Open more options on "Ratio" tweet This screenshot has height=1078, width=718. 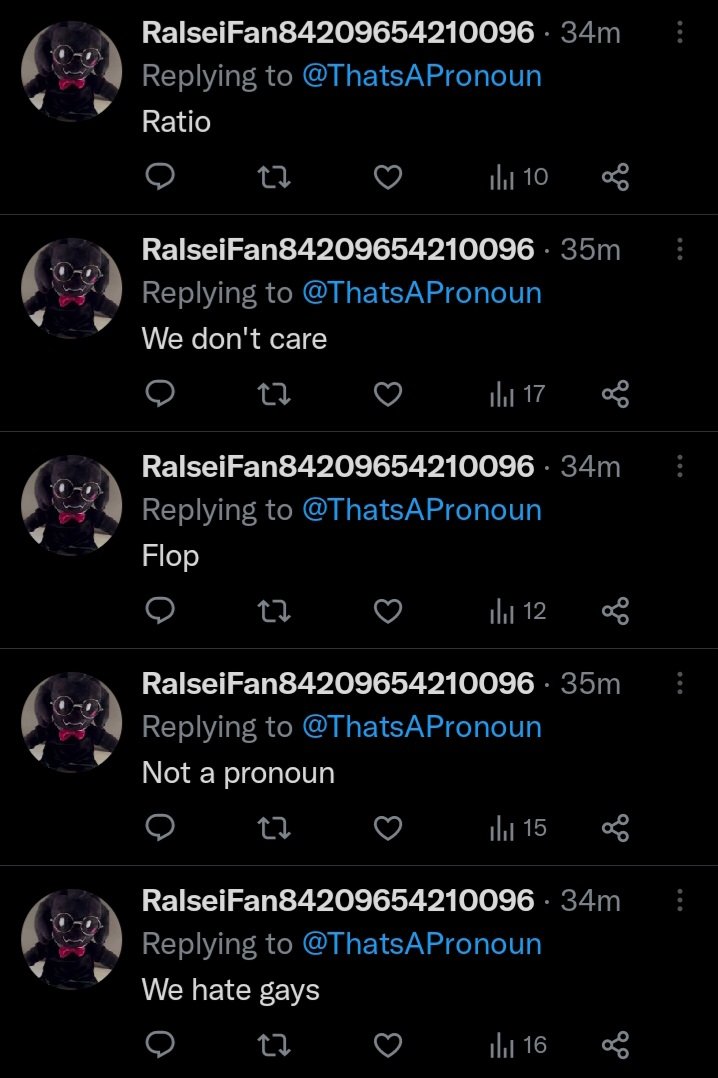coord(679,32)
